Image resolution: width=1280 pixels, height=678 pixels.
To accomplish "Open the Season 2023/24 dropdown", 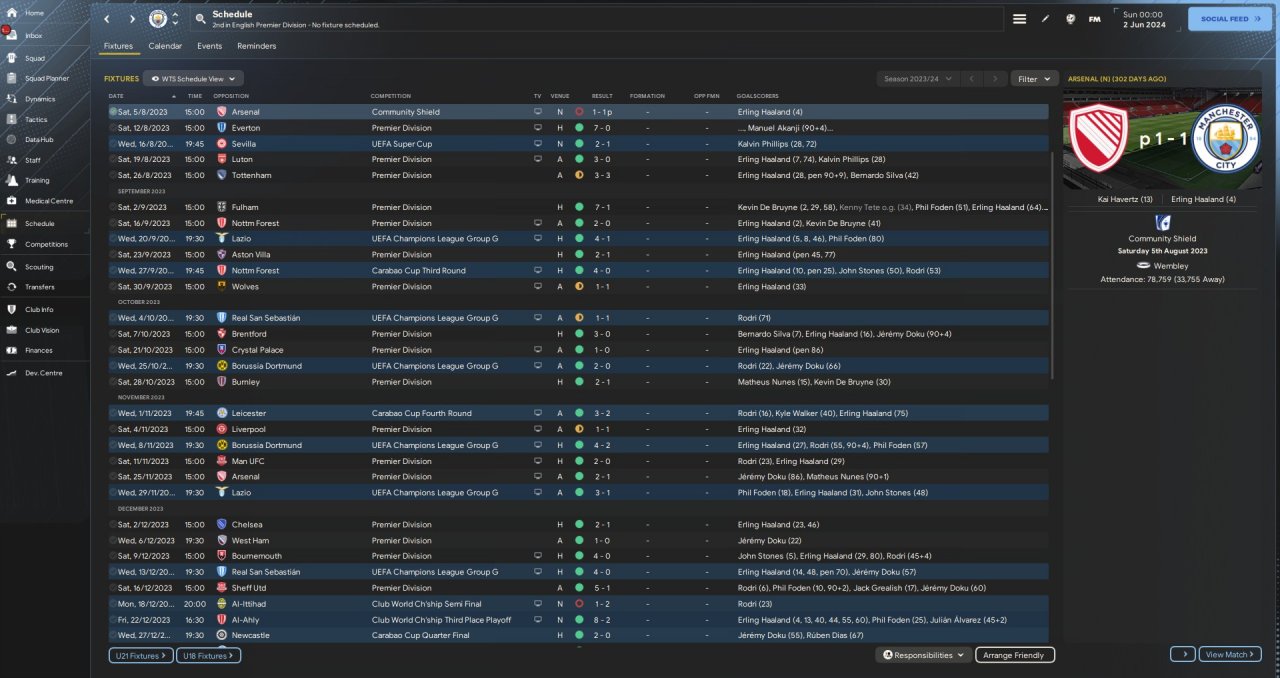I will 916,78.
